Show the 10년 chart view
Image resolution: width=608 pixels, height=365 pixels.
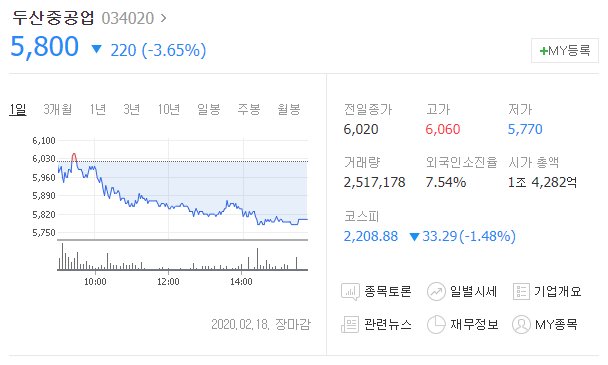click(x=169, y=109)
